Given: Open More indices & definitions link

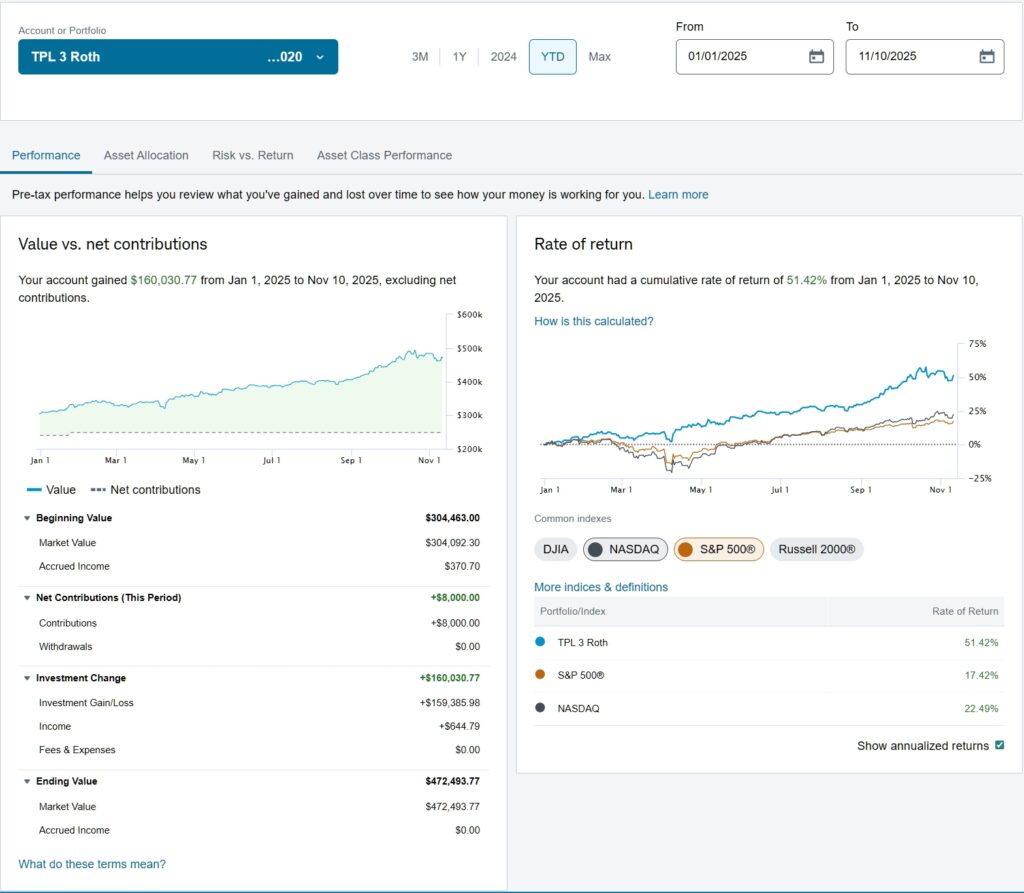Looking at the screenshot, I should pos(600,587).
